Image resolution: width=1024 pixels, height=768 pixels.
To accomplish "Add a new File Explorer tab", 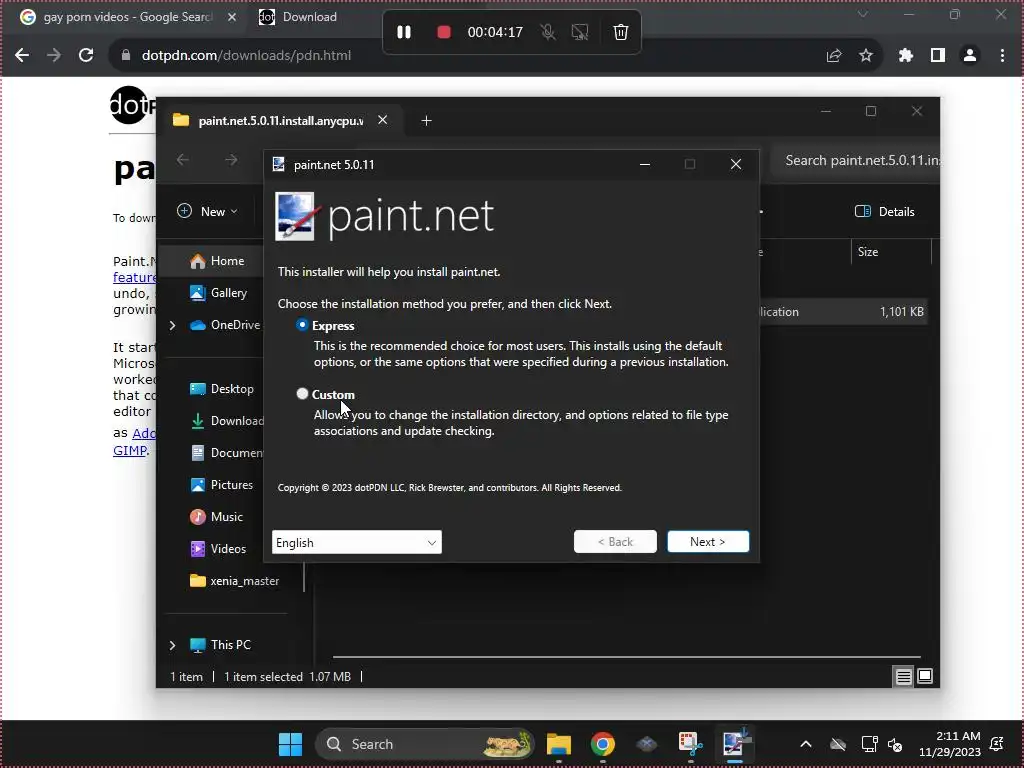I will pyautogui.click(x=426, y=121).
